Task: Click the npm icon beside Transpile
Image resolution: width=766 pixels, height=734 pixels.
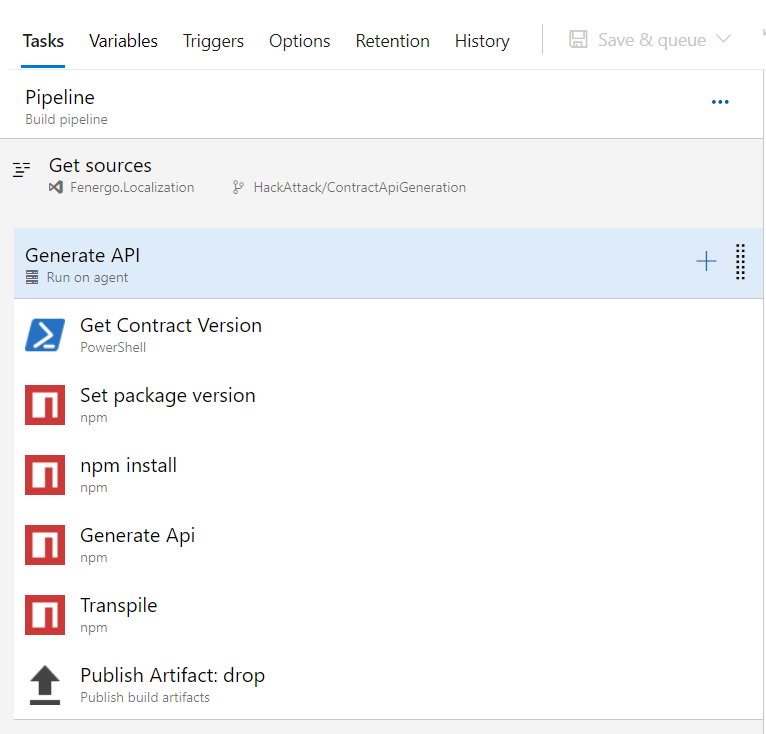Action: [45, 615]
